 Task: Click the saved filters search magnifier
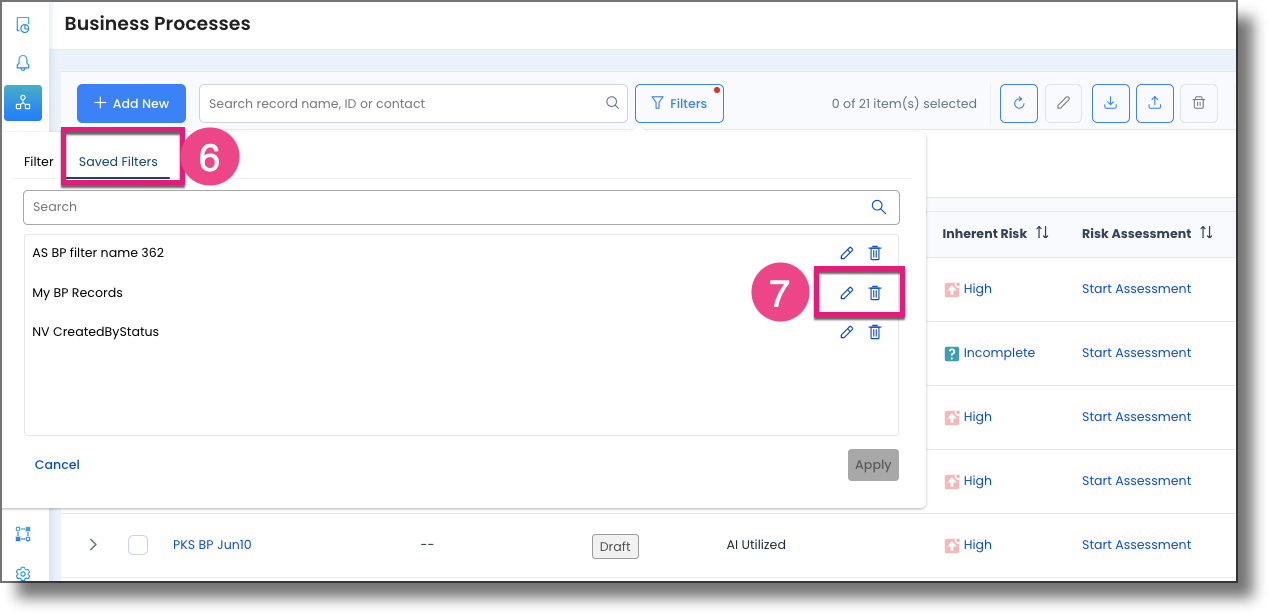point(879,207)
